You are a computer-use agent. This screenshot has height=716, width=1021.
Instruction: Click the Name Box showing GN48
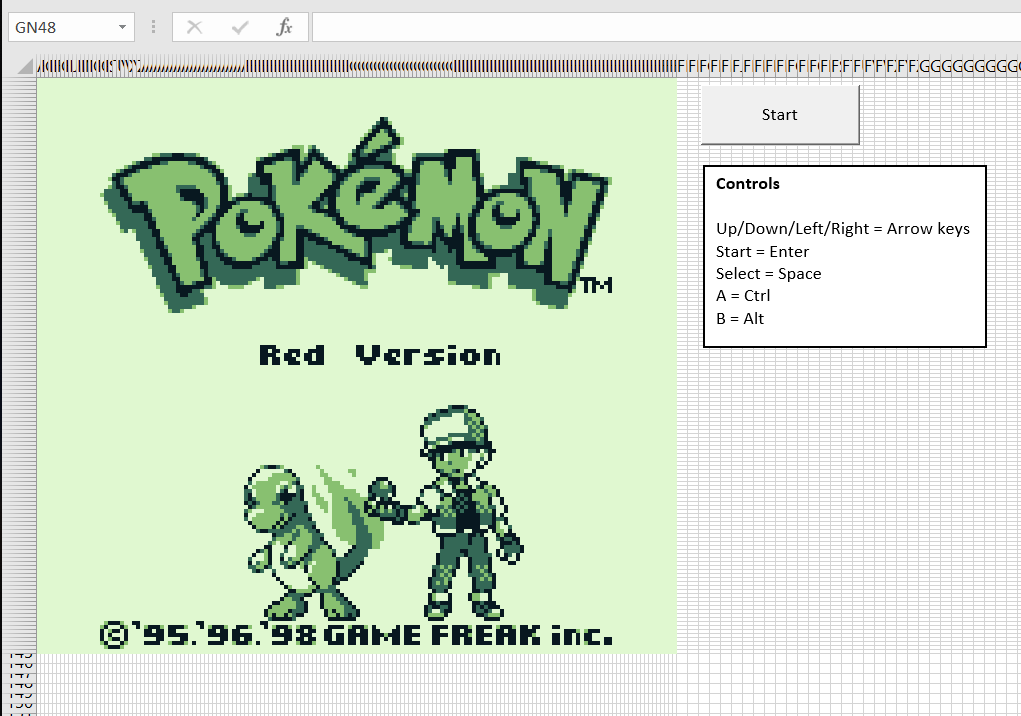coord(72,27)
